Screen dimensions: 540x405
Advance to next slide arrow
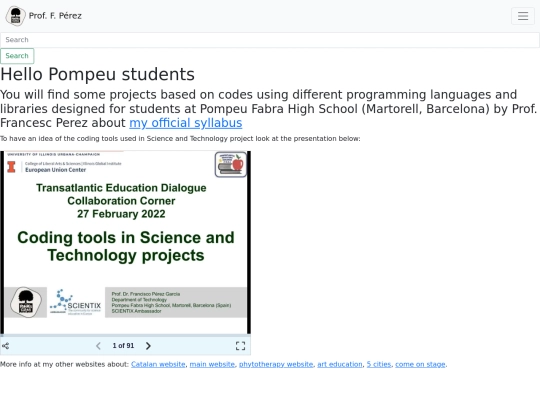148,346
